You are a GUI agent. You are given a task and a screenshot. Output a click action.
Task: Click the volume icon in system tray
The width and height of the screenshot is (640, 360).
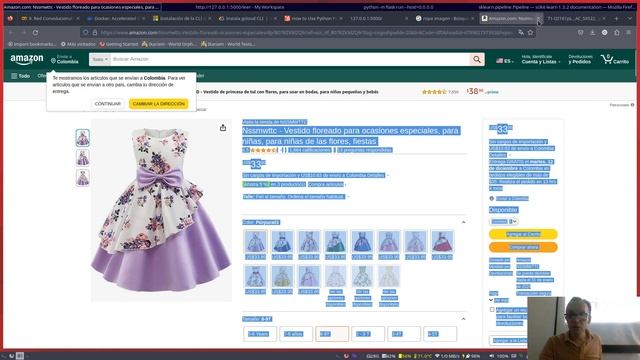point(491,356)
